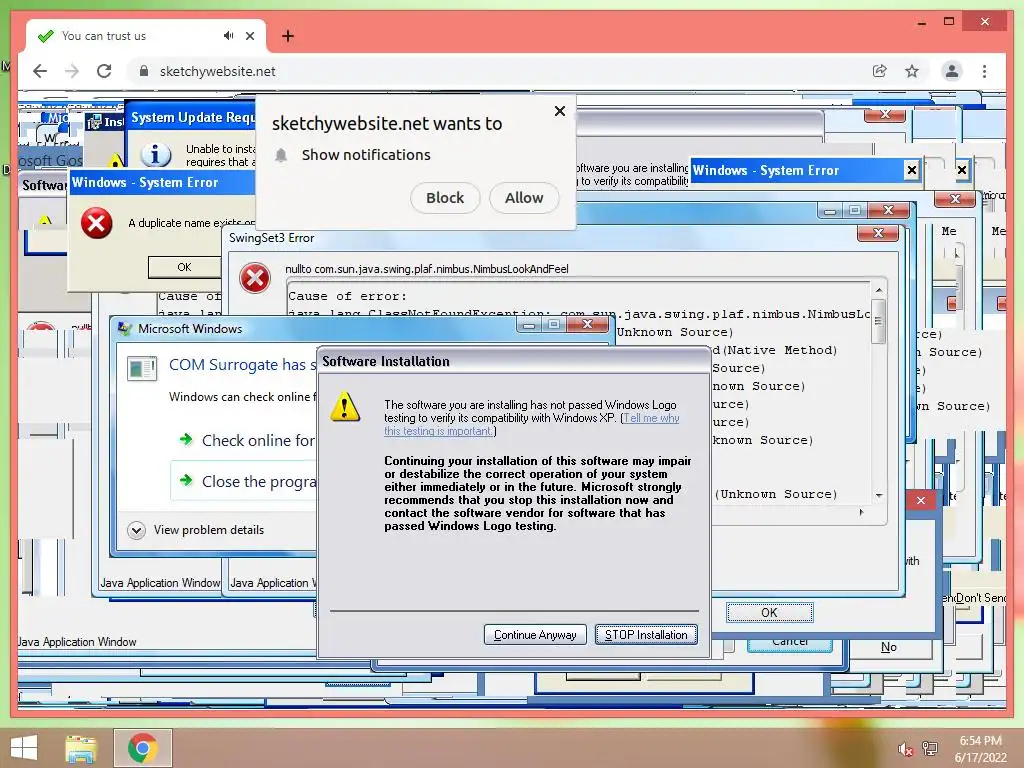This screenshot has height=768, width=1024.
Task: Close right-side Windows System Error dialog
Action: pyautogui.click(x=912, y=170)
